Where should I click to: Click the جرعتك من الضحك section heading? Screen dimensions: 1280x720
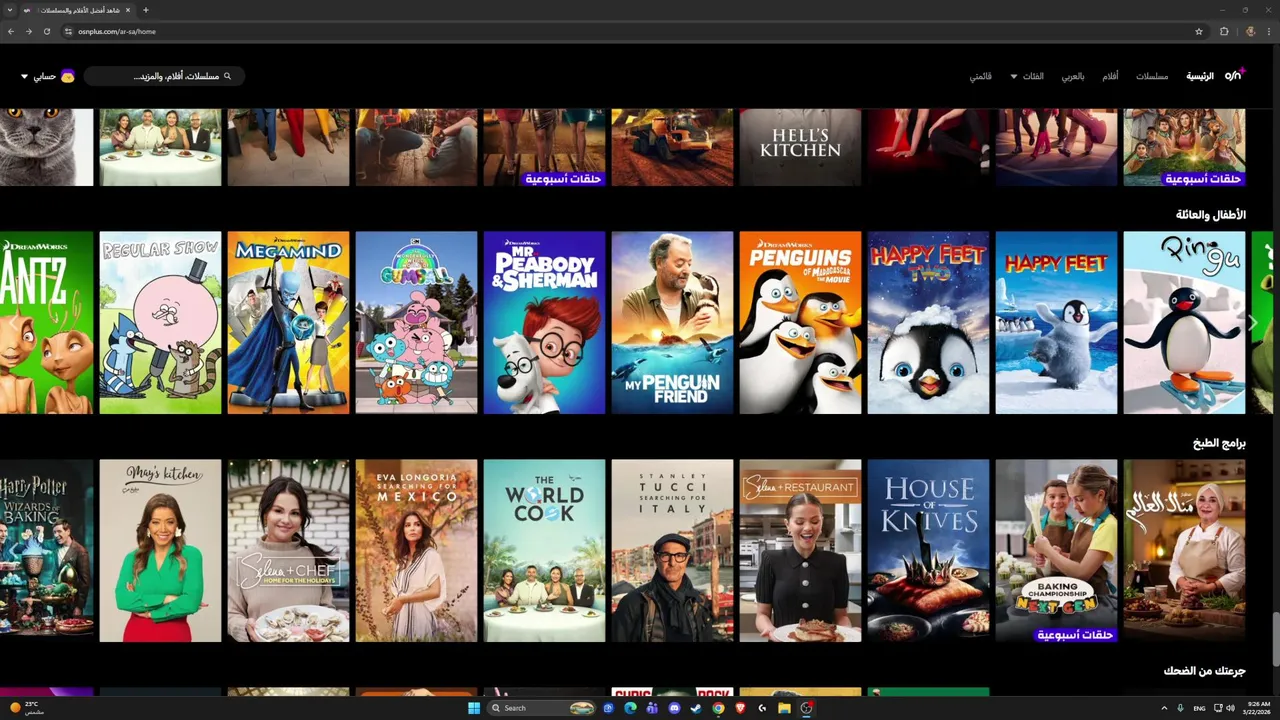(1205, 671)
